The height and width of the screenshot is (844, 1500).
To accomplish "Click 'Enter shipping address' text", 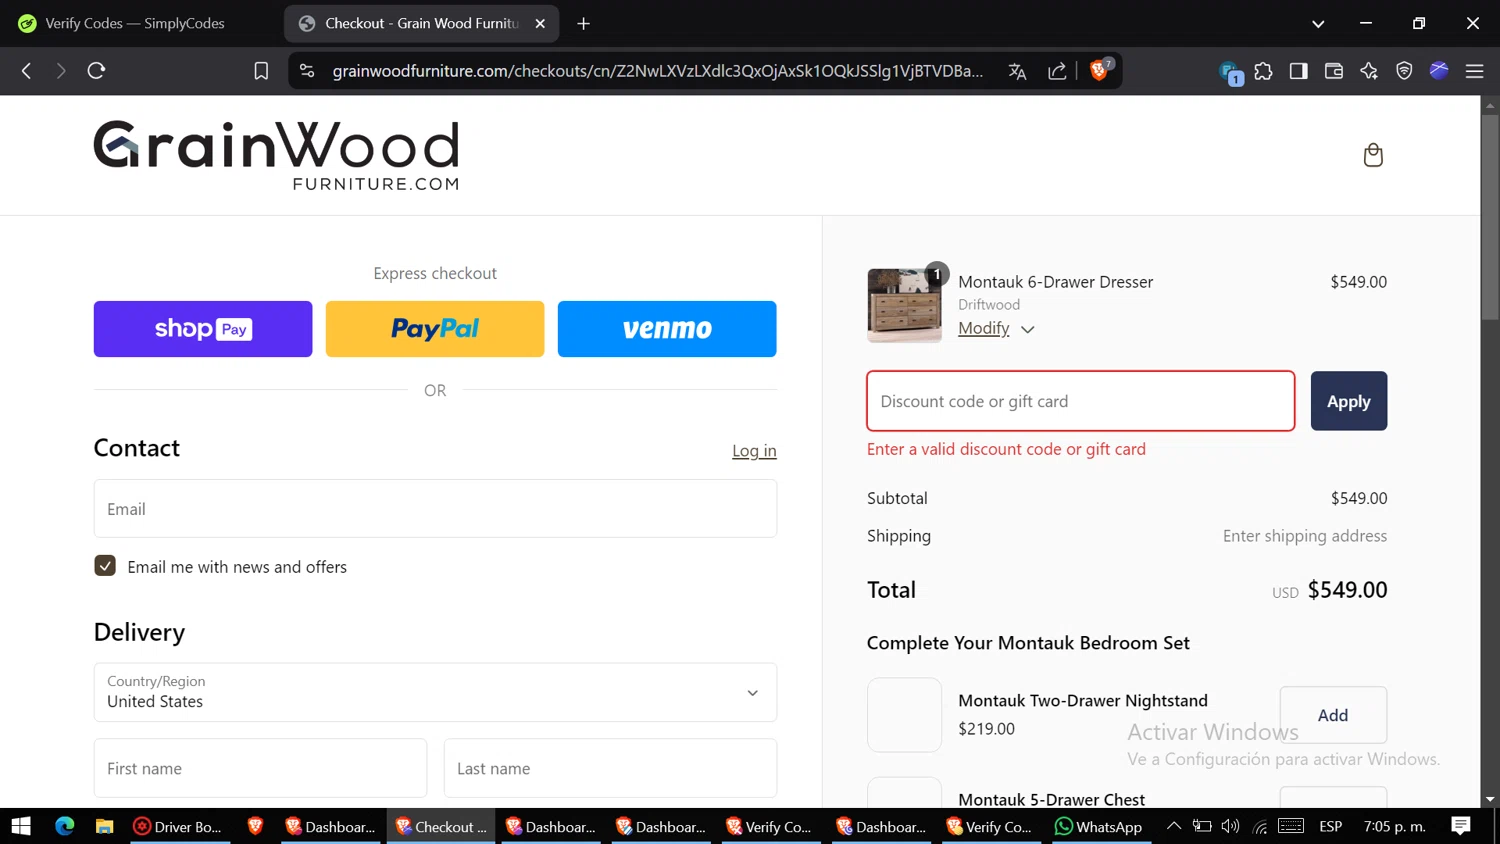I will coord(1305,536).
